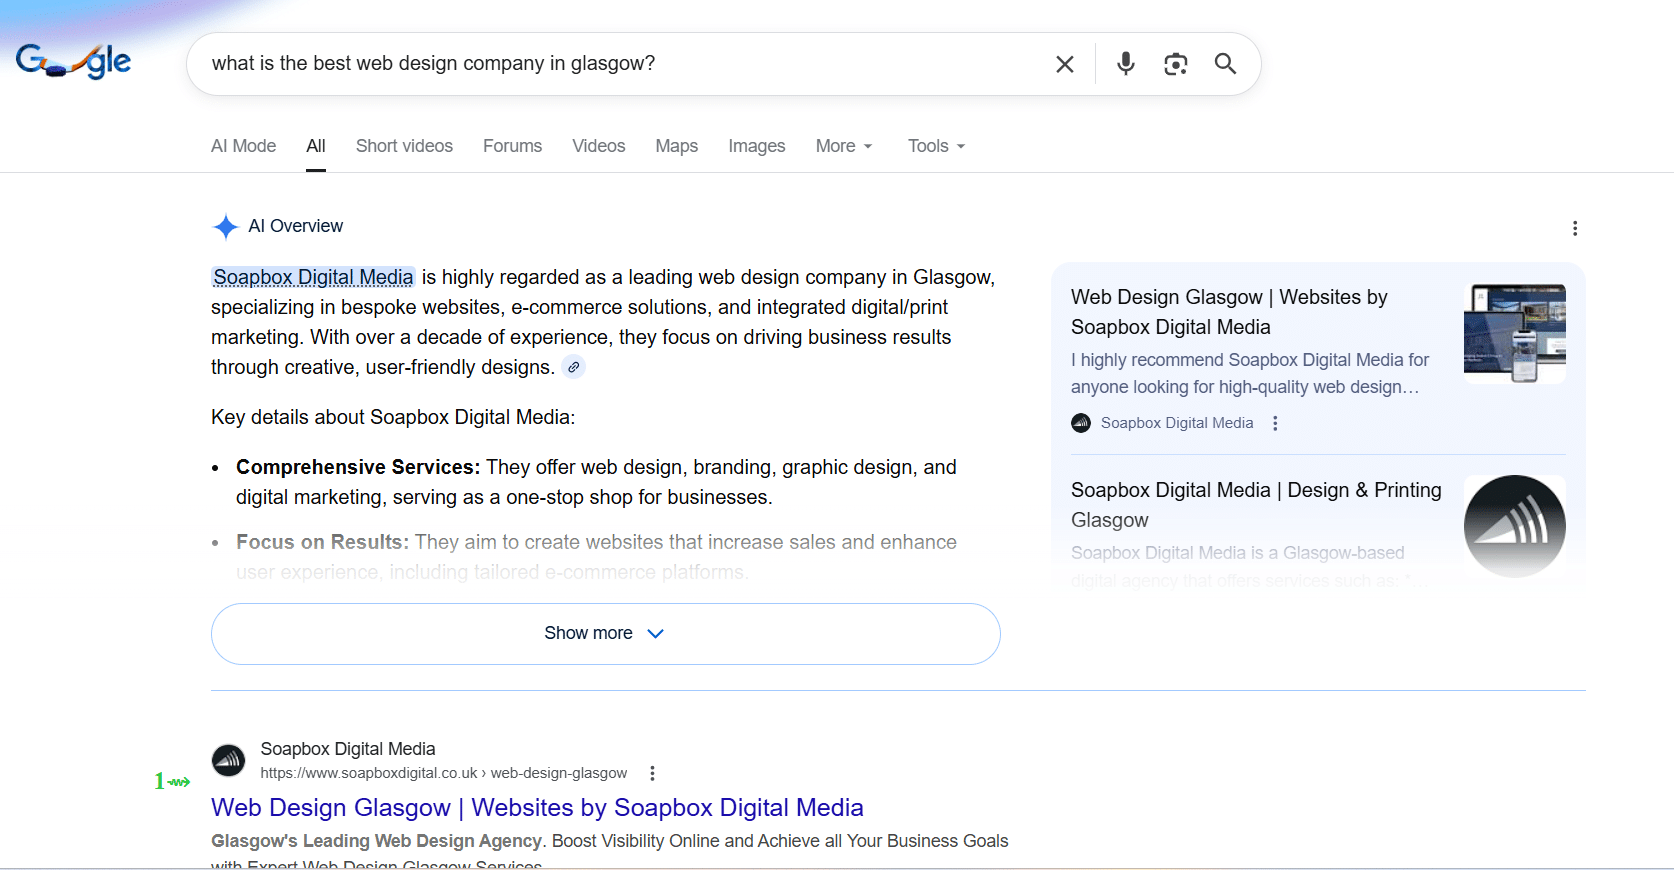Start voice search with microphone icon
The image size is (1674, 870).
point(1126,64)
